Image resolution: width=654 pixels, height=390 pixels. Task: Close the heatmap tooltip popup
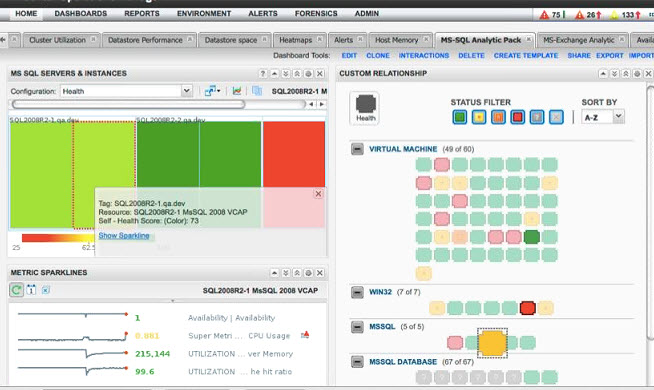[318, 194]
